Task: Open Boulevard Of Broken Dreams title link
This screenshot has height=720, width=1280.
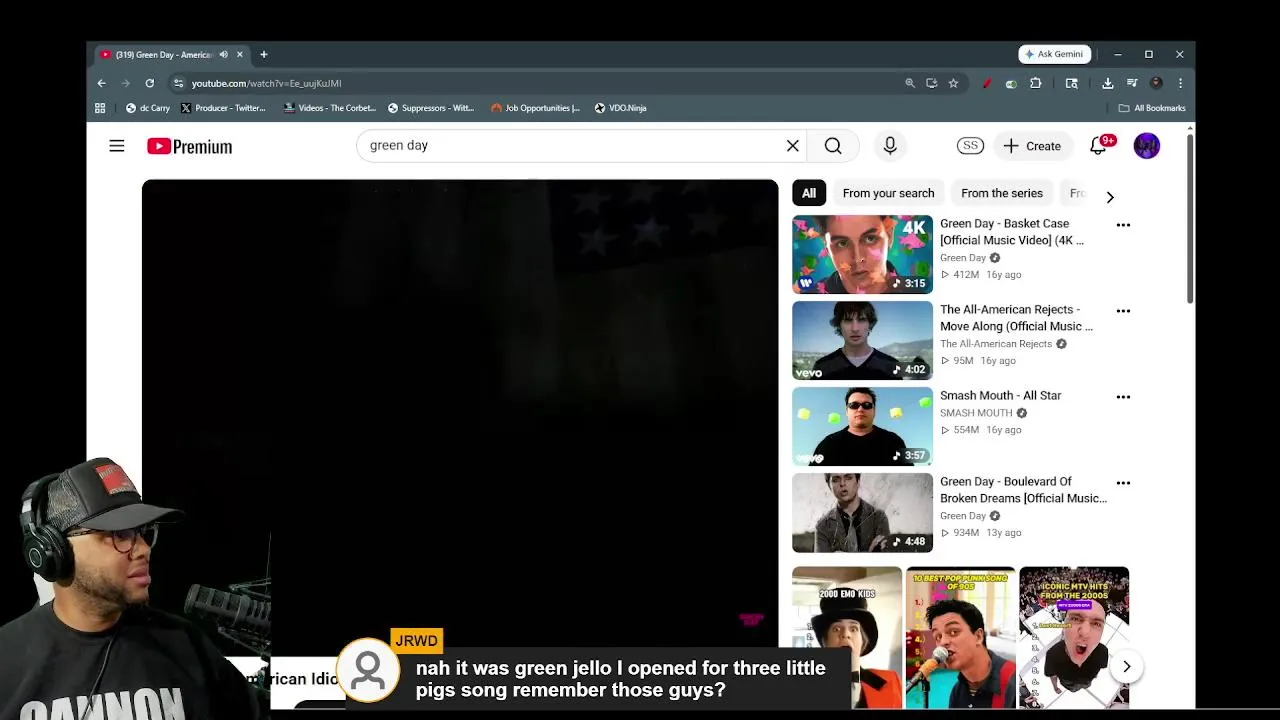Action: pyautogui.click(x=1023, y=490)
